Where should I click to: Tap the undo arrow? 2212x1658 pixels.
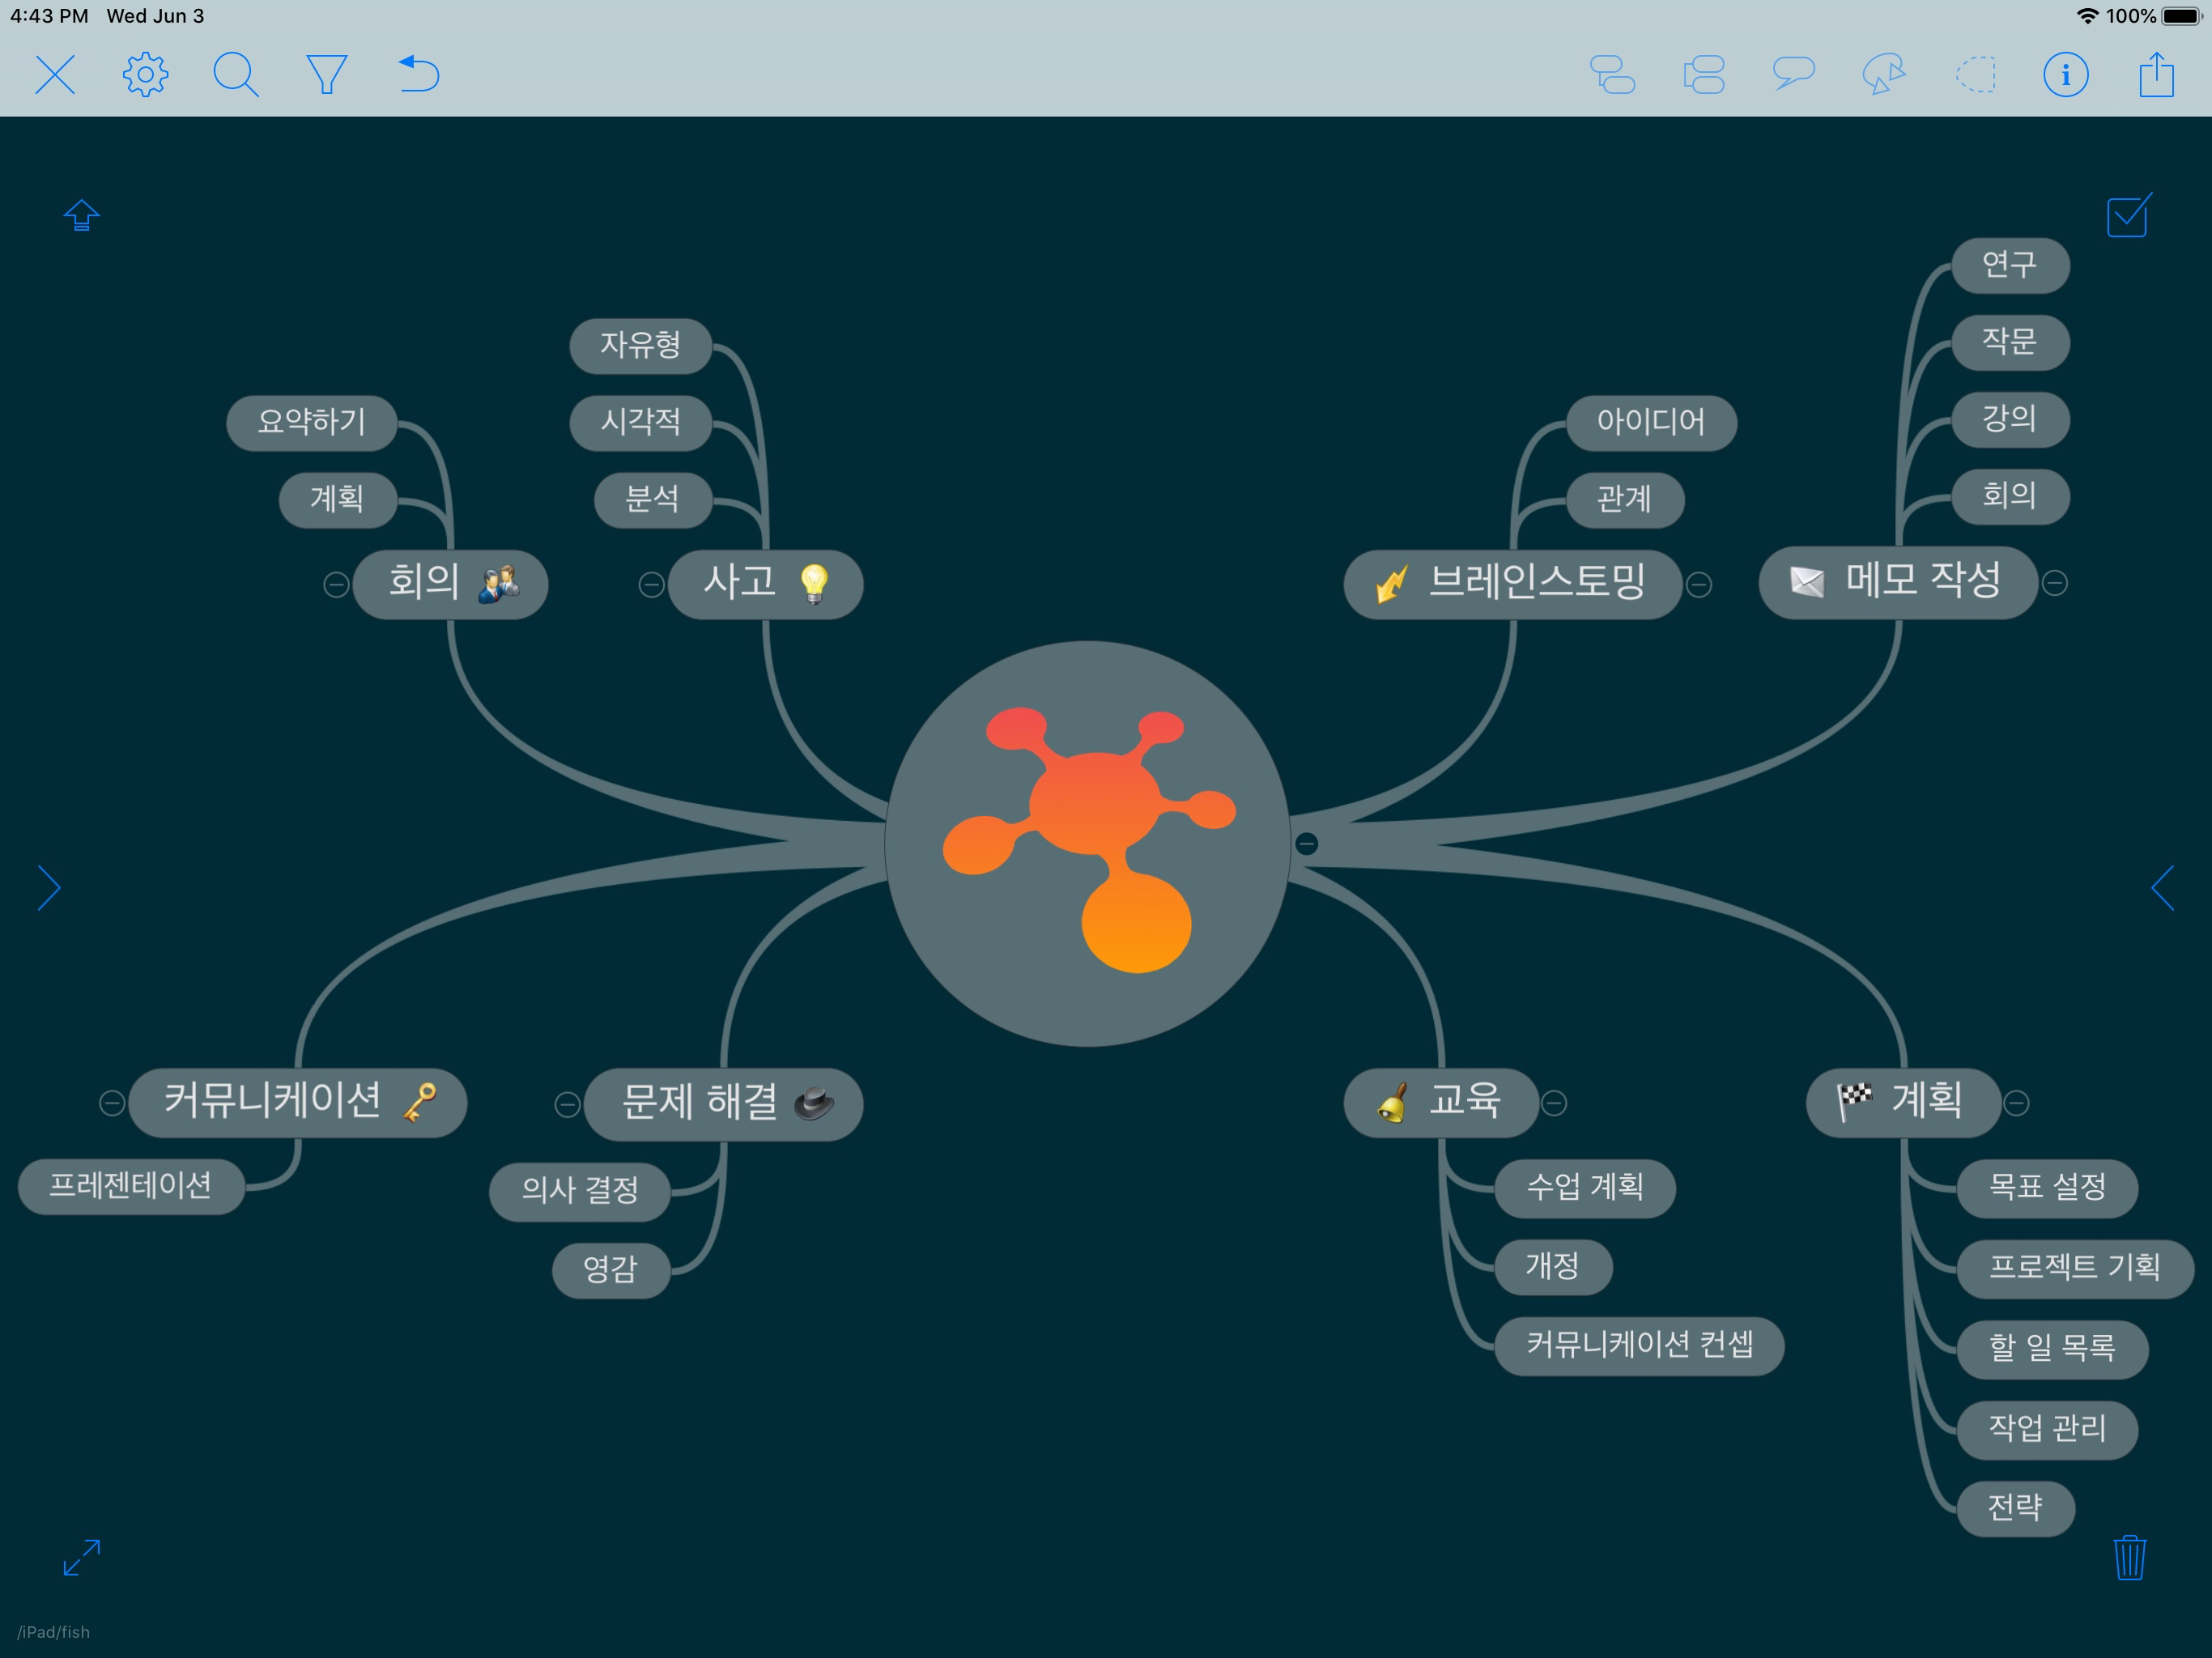[x=418, y=75]
